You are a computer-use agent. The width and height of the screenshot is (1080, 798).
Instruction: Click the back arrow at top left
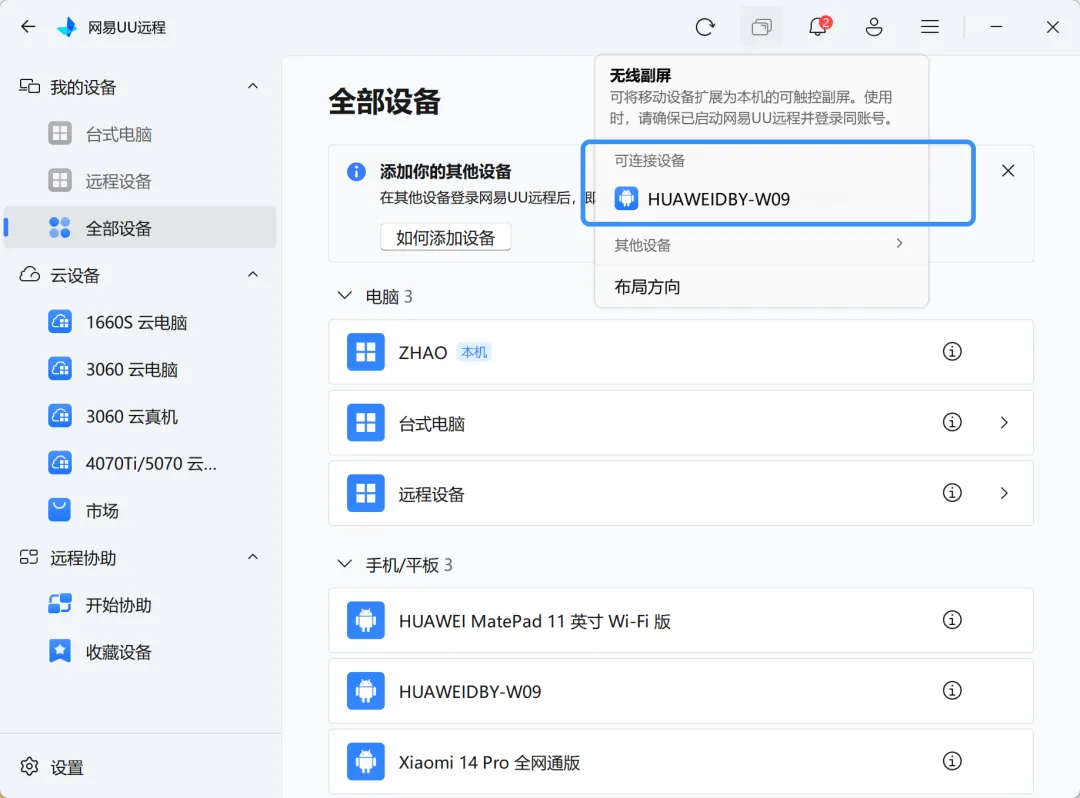27,27
